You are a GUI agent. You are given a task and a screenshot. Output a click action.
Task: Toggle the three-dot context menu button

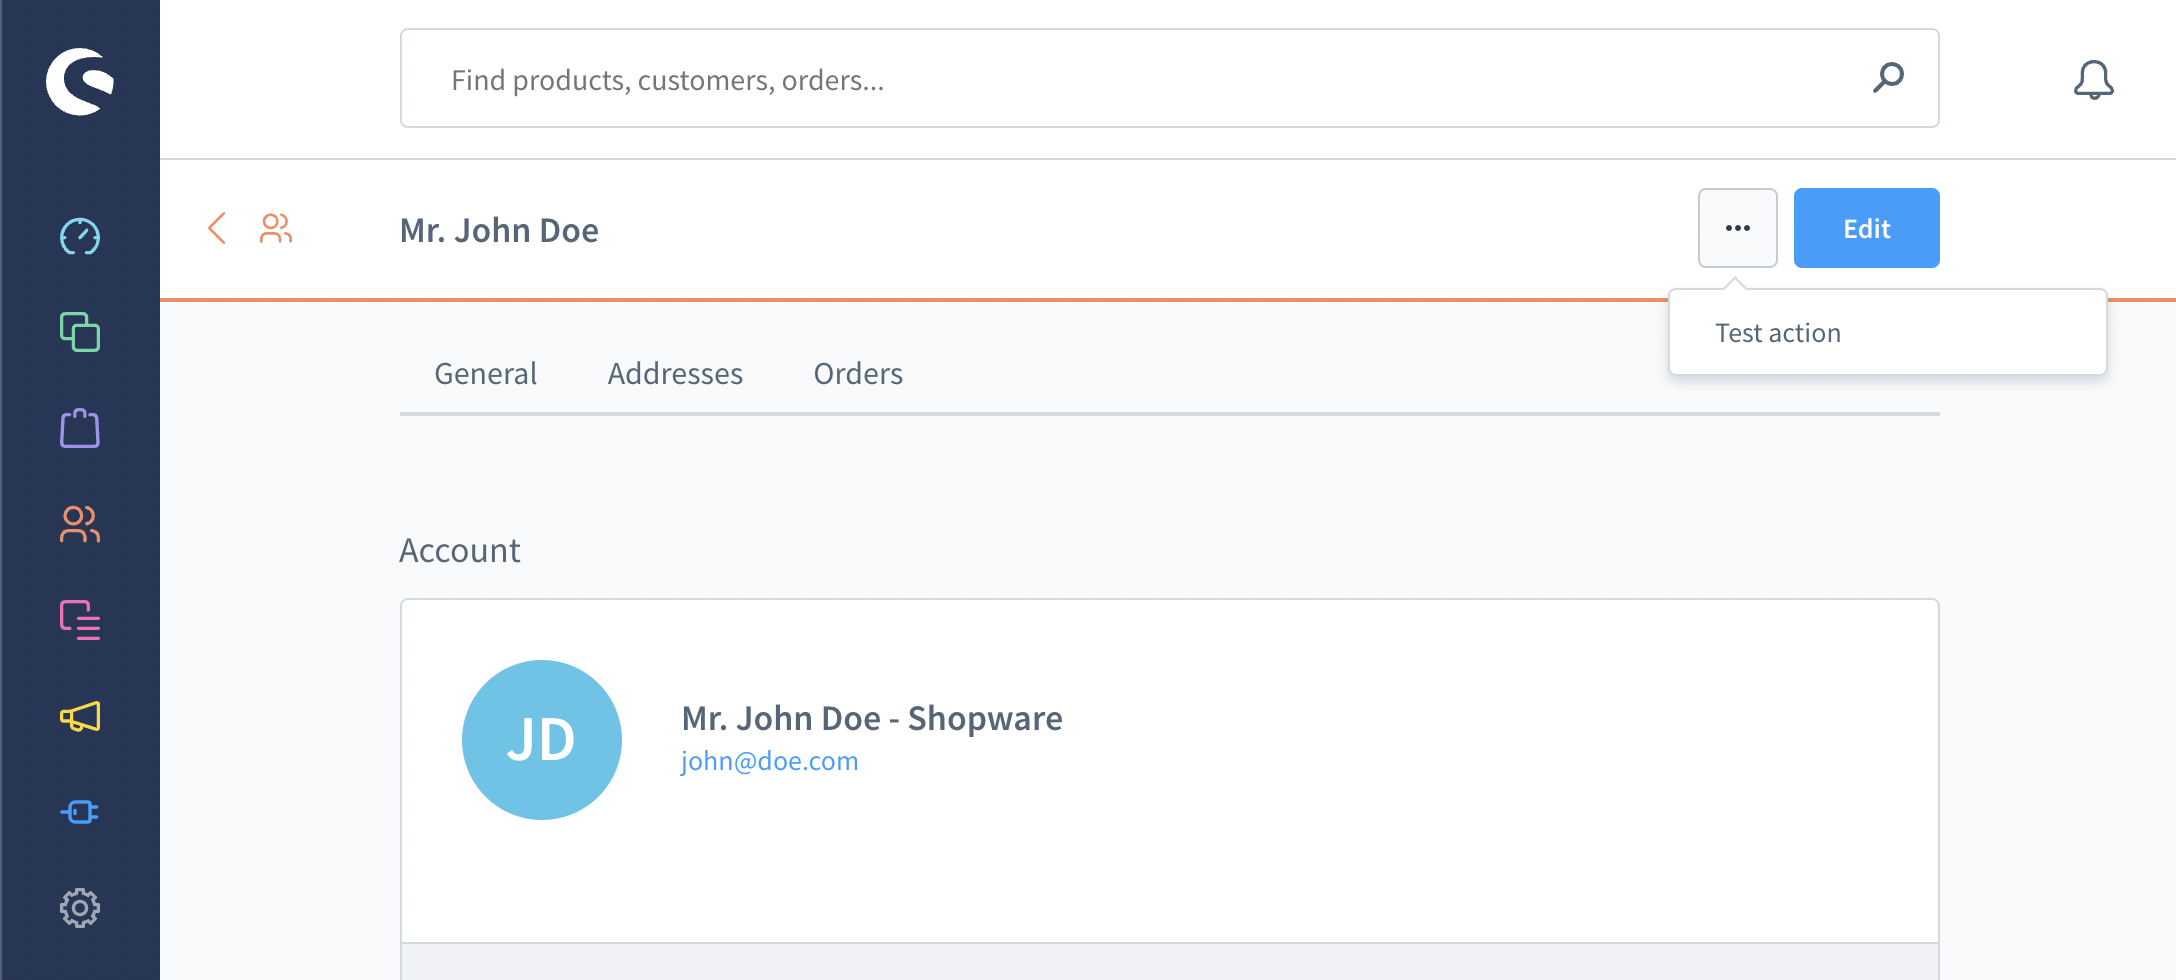click(1737, 228)
